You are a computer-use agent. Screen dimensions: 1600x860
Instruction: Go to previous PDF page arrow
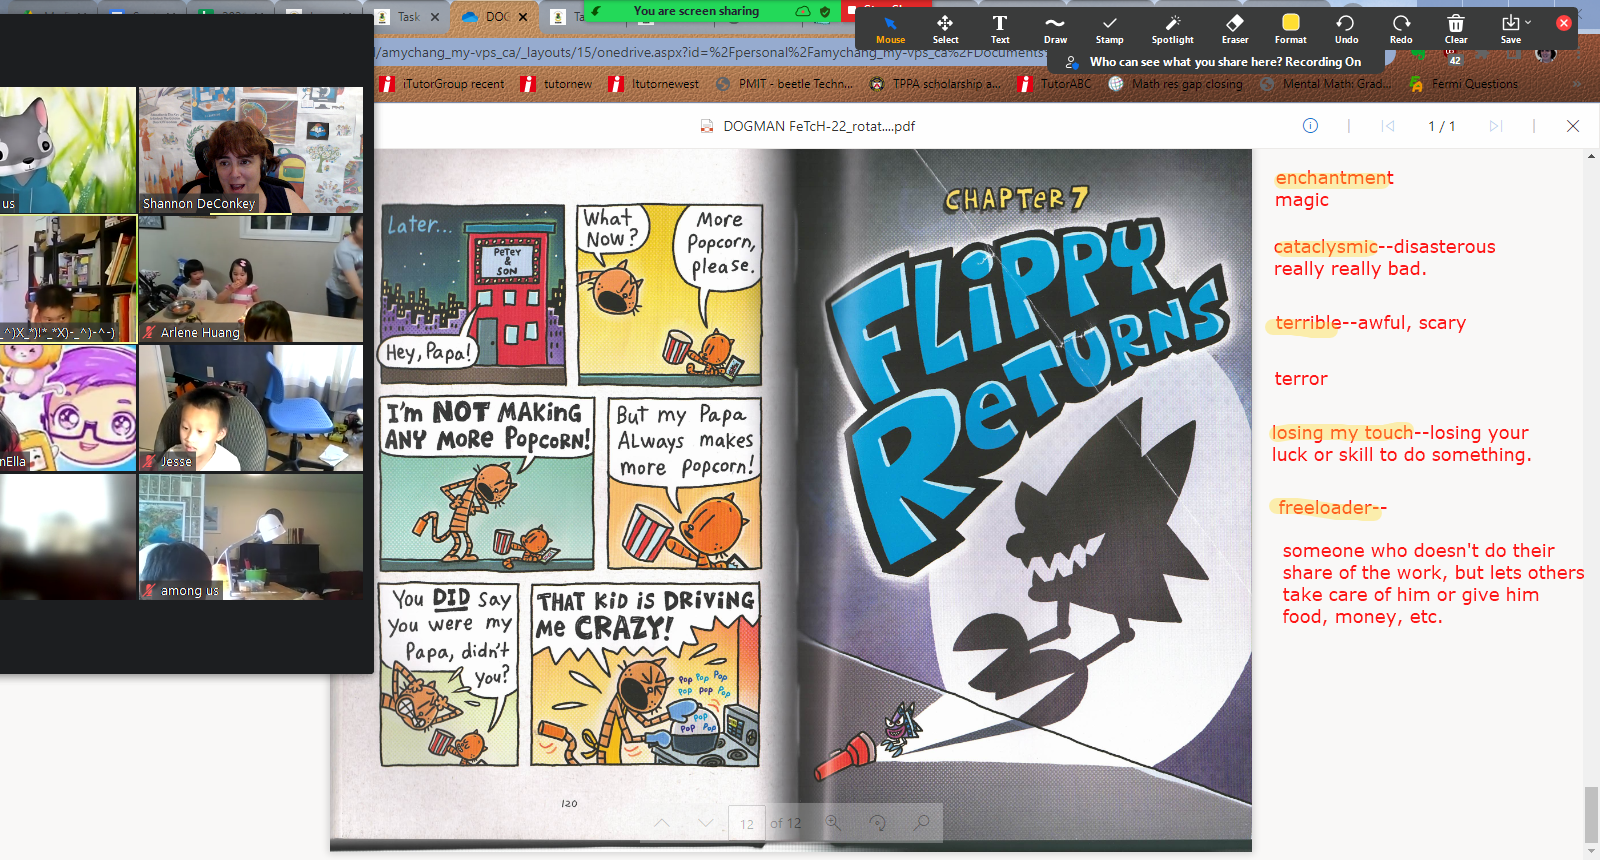click(661, 823)
